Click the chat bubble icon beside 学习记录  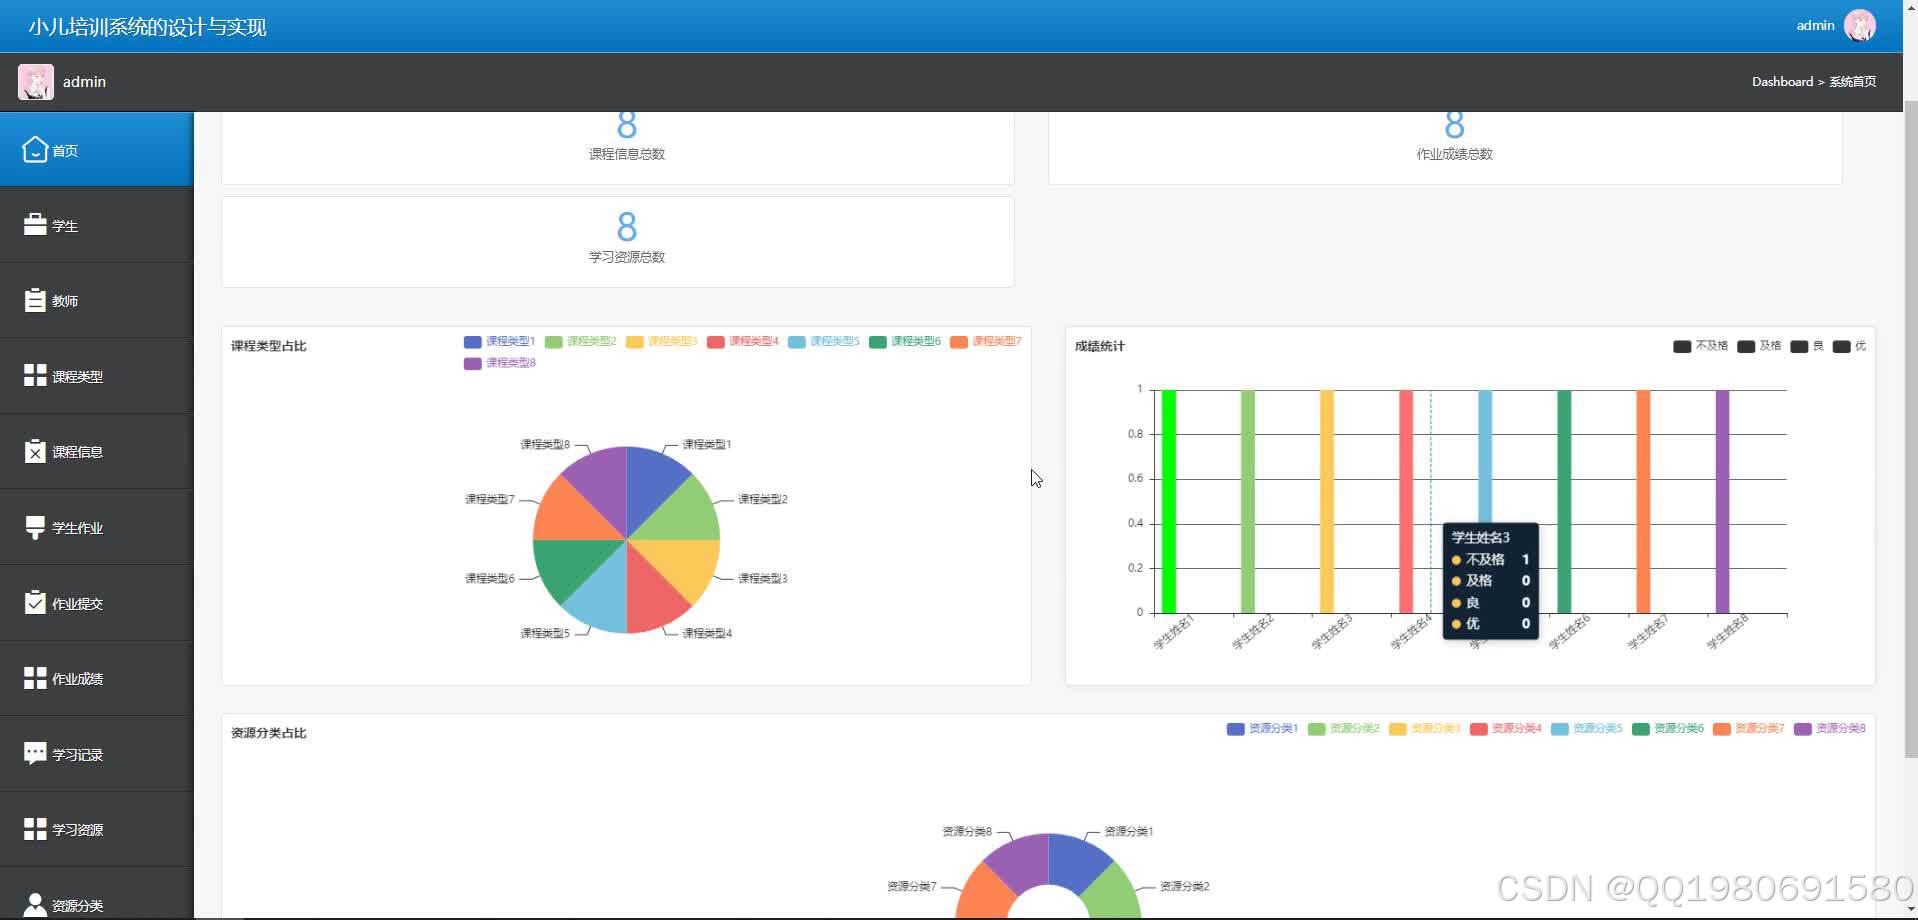point(35,753)
